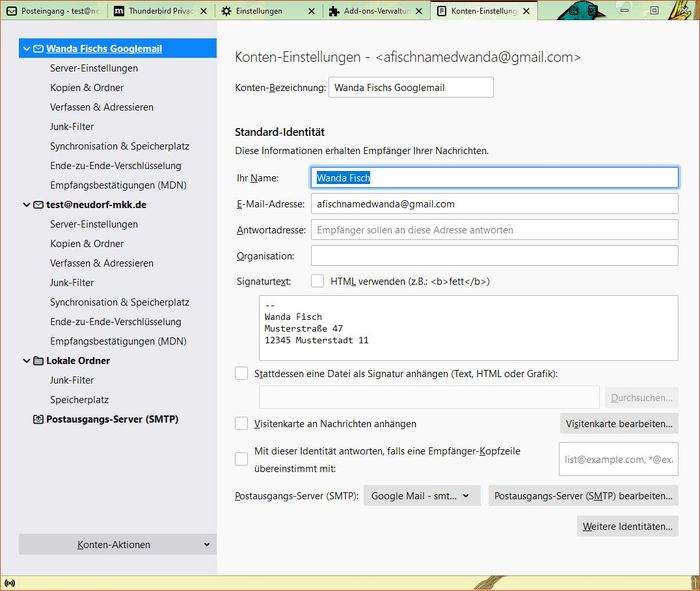The image size is (700, 591).
Task: Click the Visitenkarte bearbeiten button
Action: pos(619,424)
